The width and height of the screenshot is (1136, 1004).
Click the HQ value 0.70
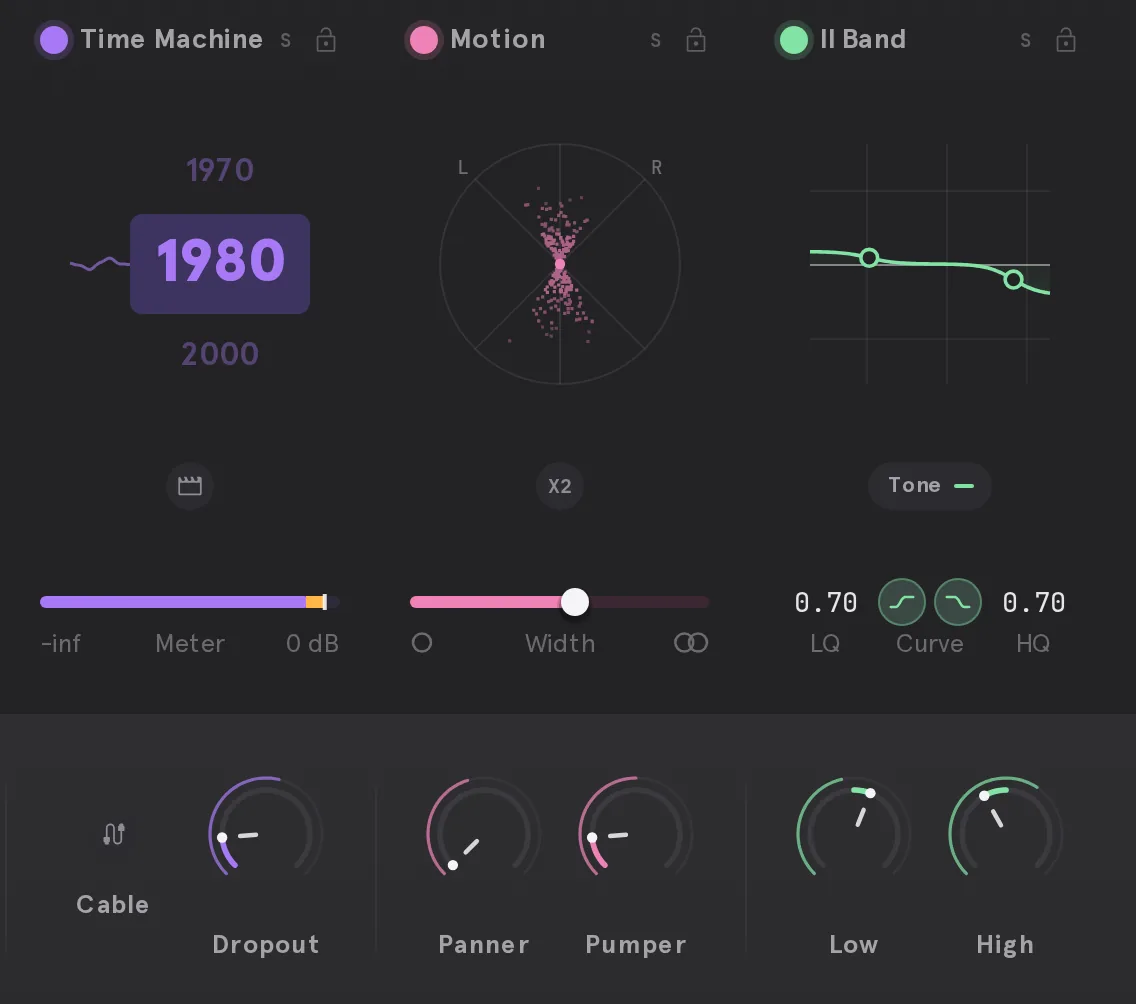1034,603
